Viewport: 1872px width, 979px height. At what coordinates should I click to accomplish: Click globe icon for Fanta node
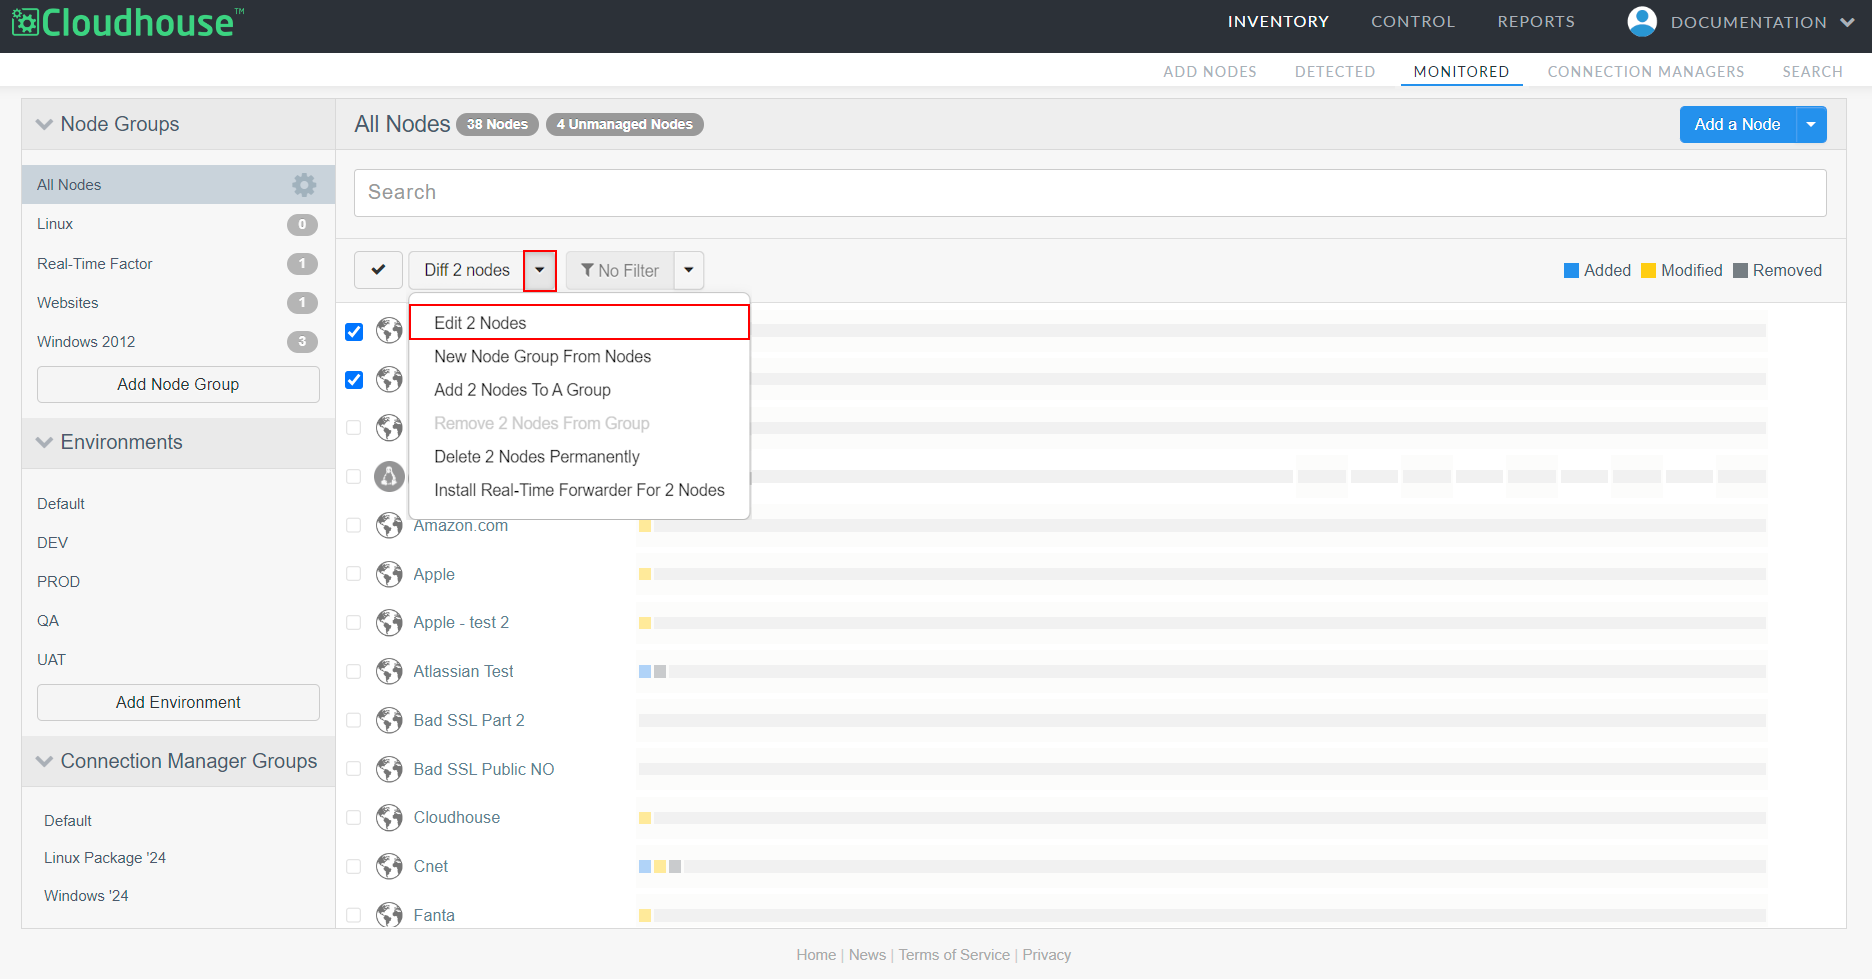(x=389, y=915)
